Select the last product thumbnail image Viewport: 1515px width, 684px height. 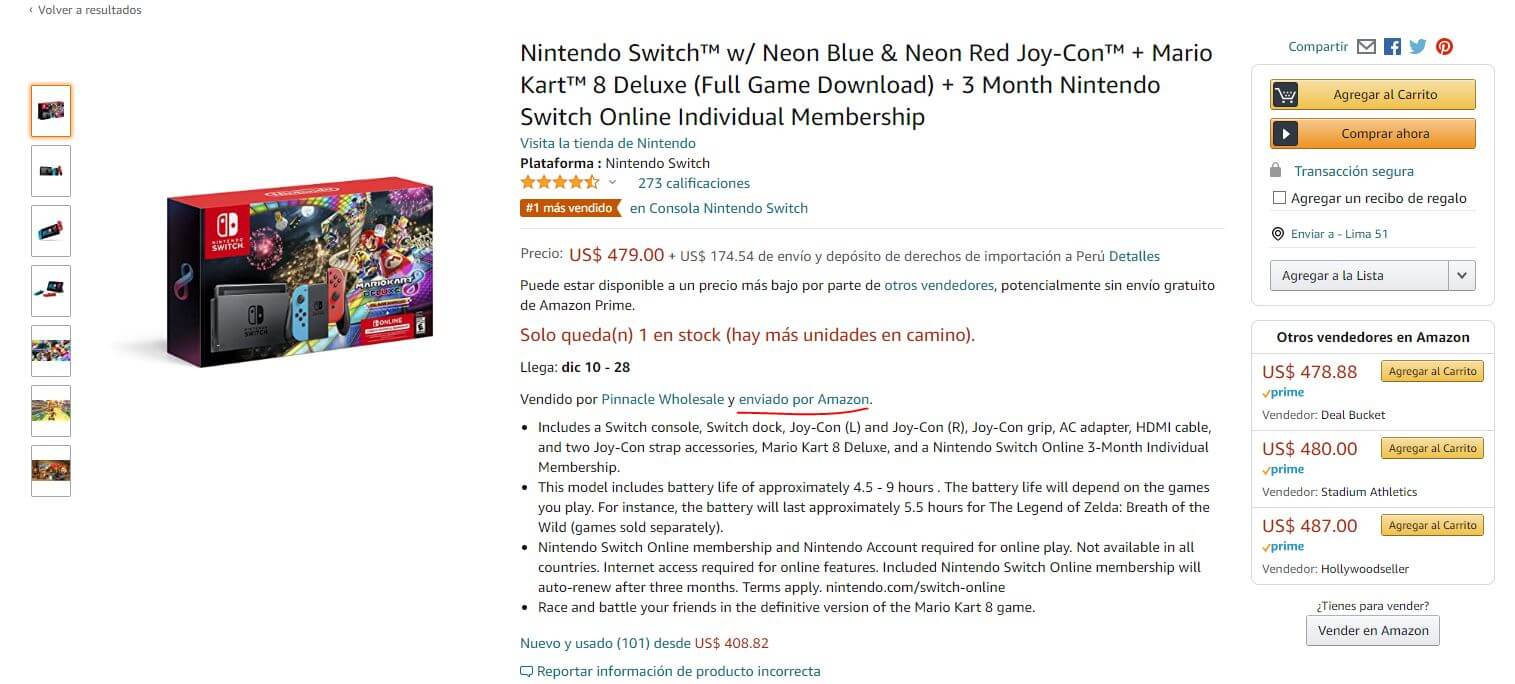pos(51,471)
